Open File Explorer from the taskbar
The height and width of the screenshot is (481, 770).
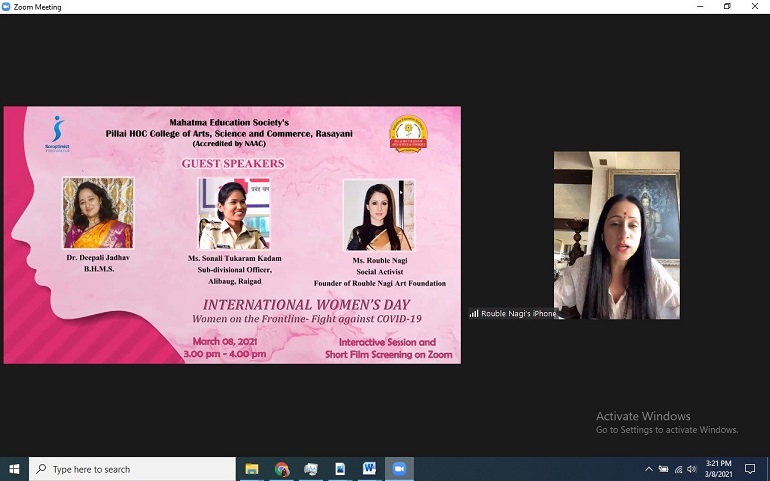pyautogui.click(x=252, y=469)
